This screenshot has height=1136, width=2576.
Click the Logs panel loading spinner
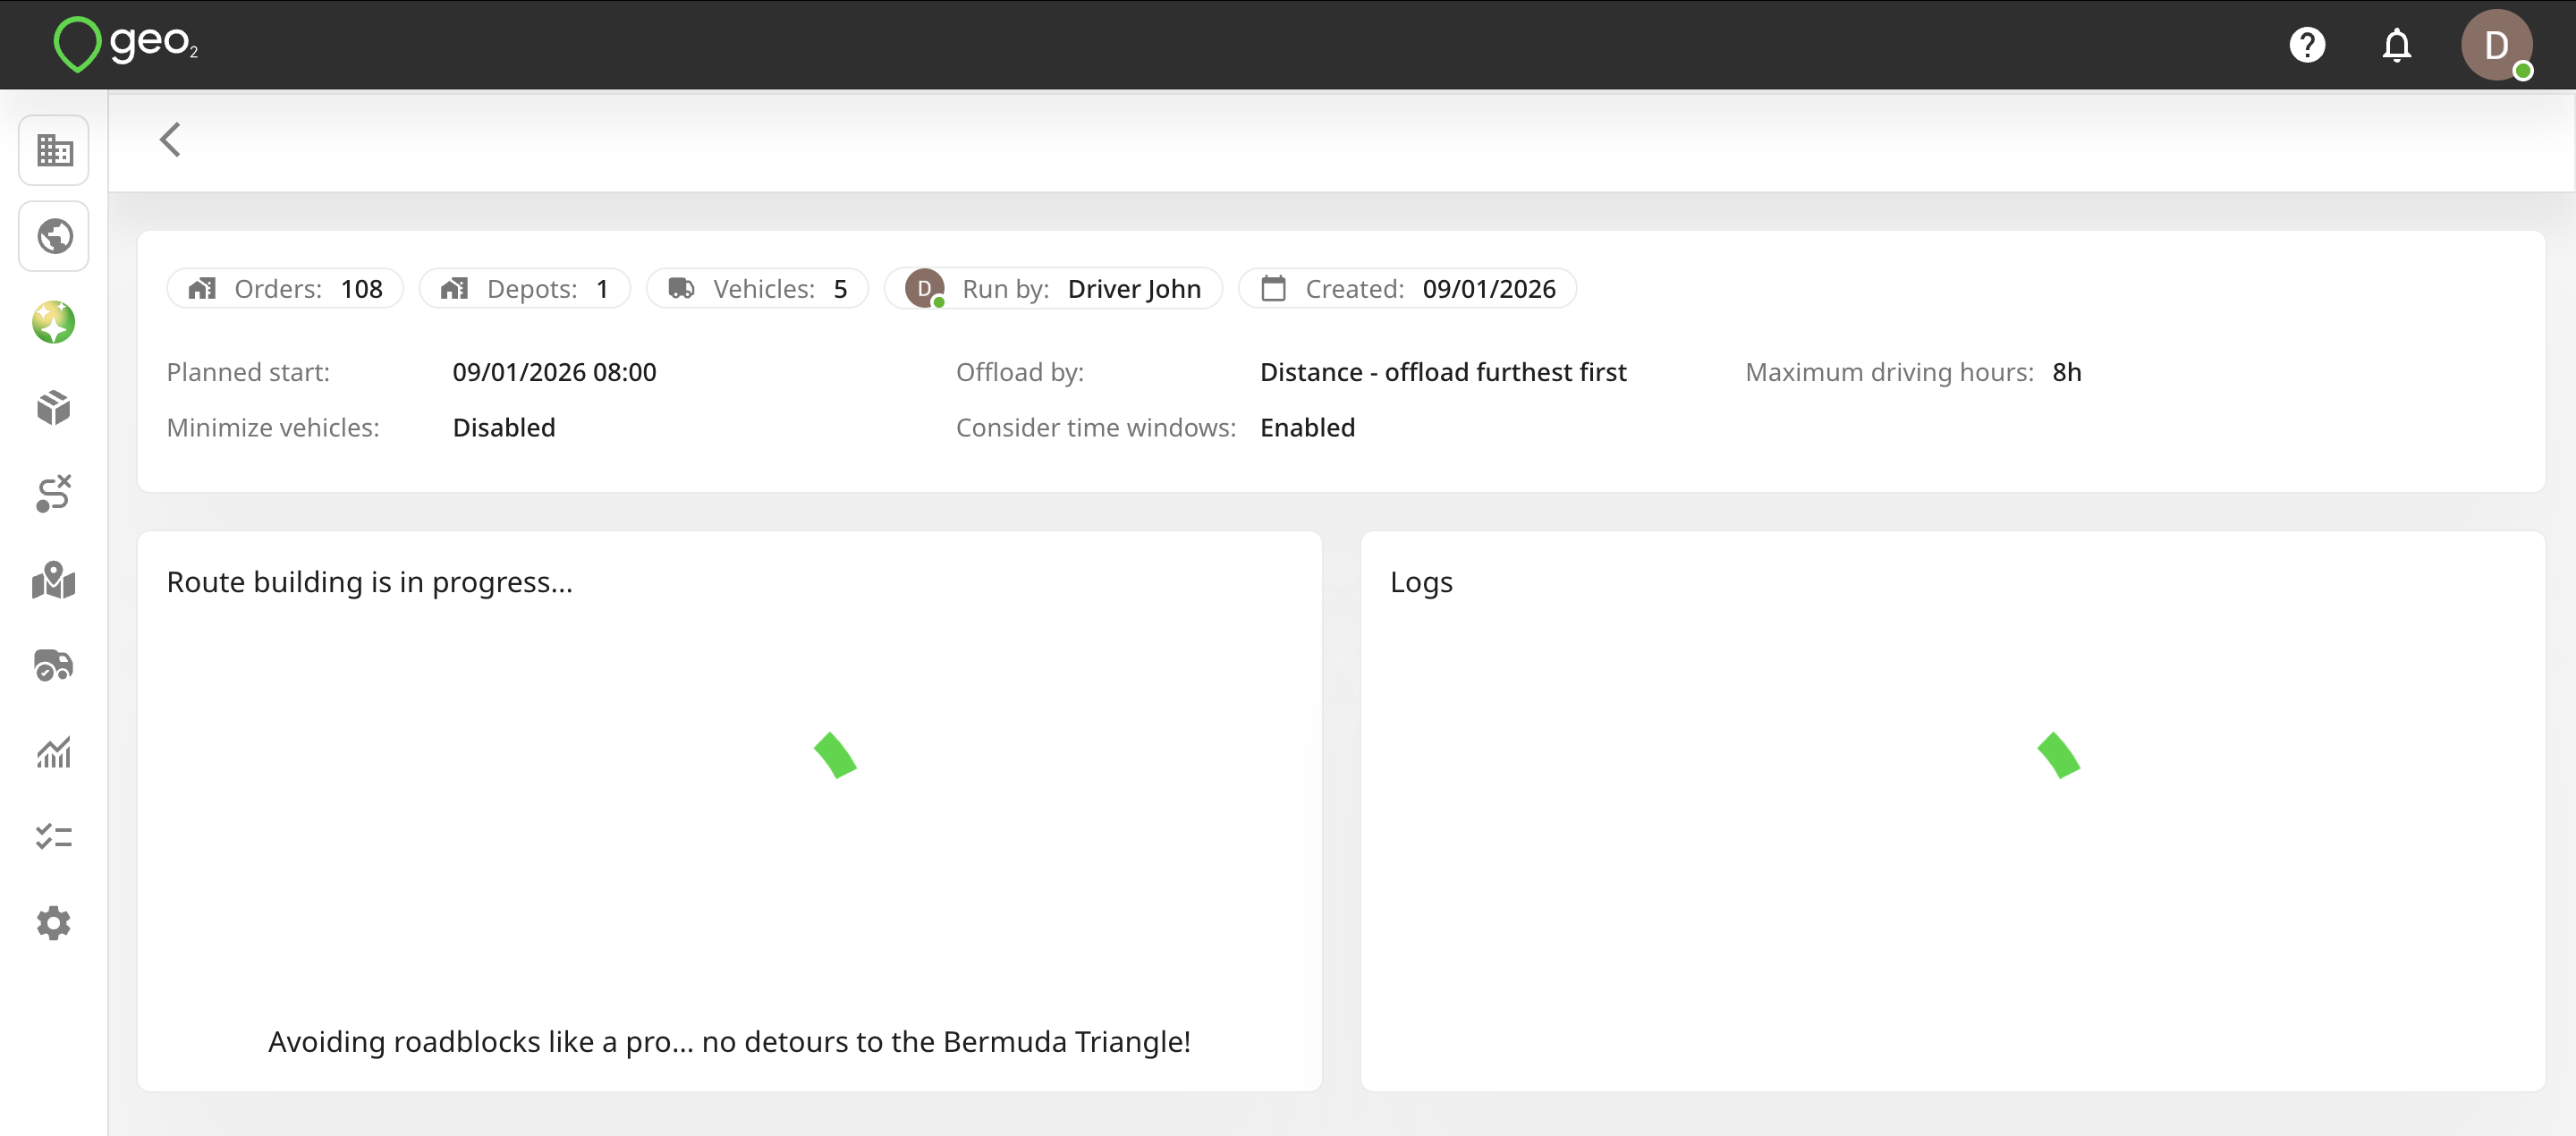2059,755
